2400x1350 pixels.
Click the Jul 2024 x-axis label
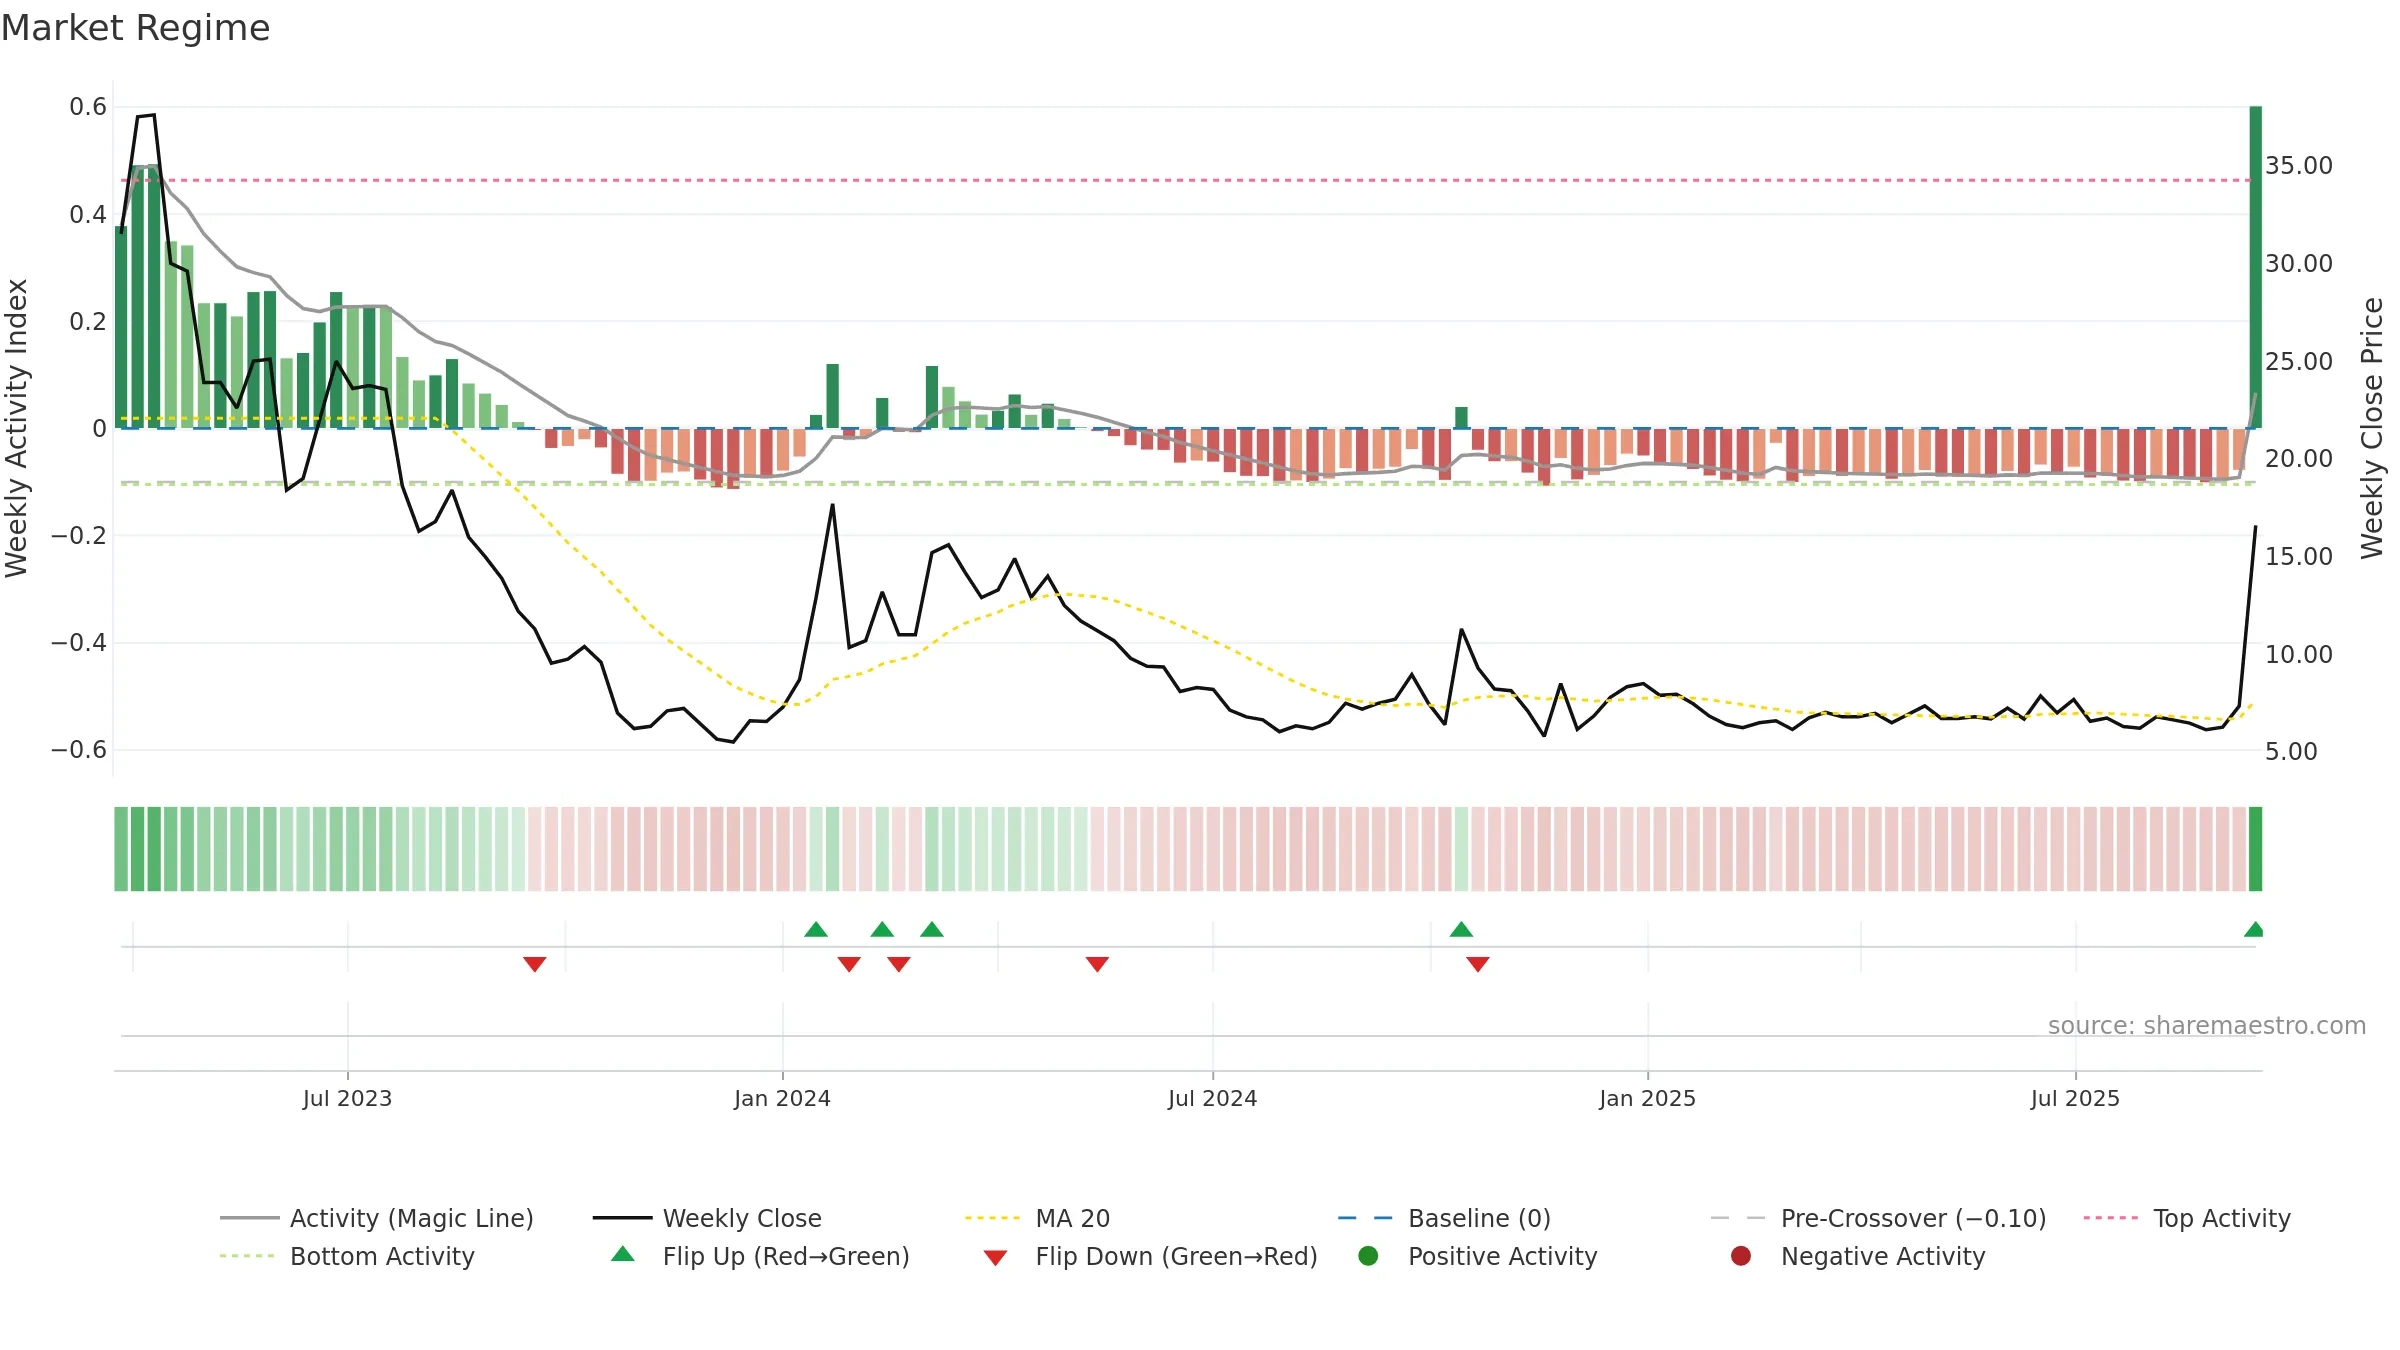point(1212,1099)
